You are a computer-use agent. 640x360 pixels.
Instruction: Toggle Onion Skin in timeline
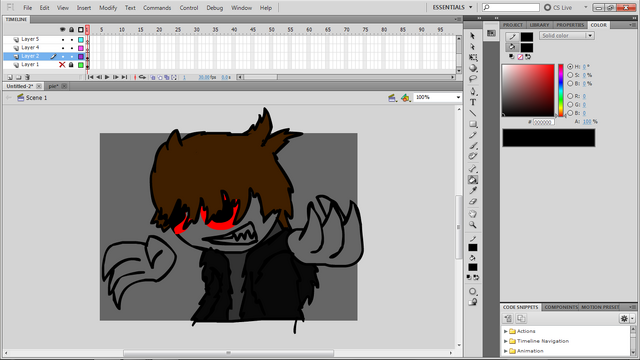pos(153,77)
